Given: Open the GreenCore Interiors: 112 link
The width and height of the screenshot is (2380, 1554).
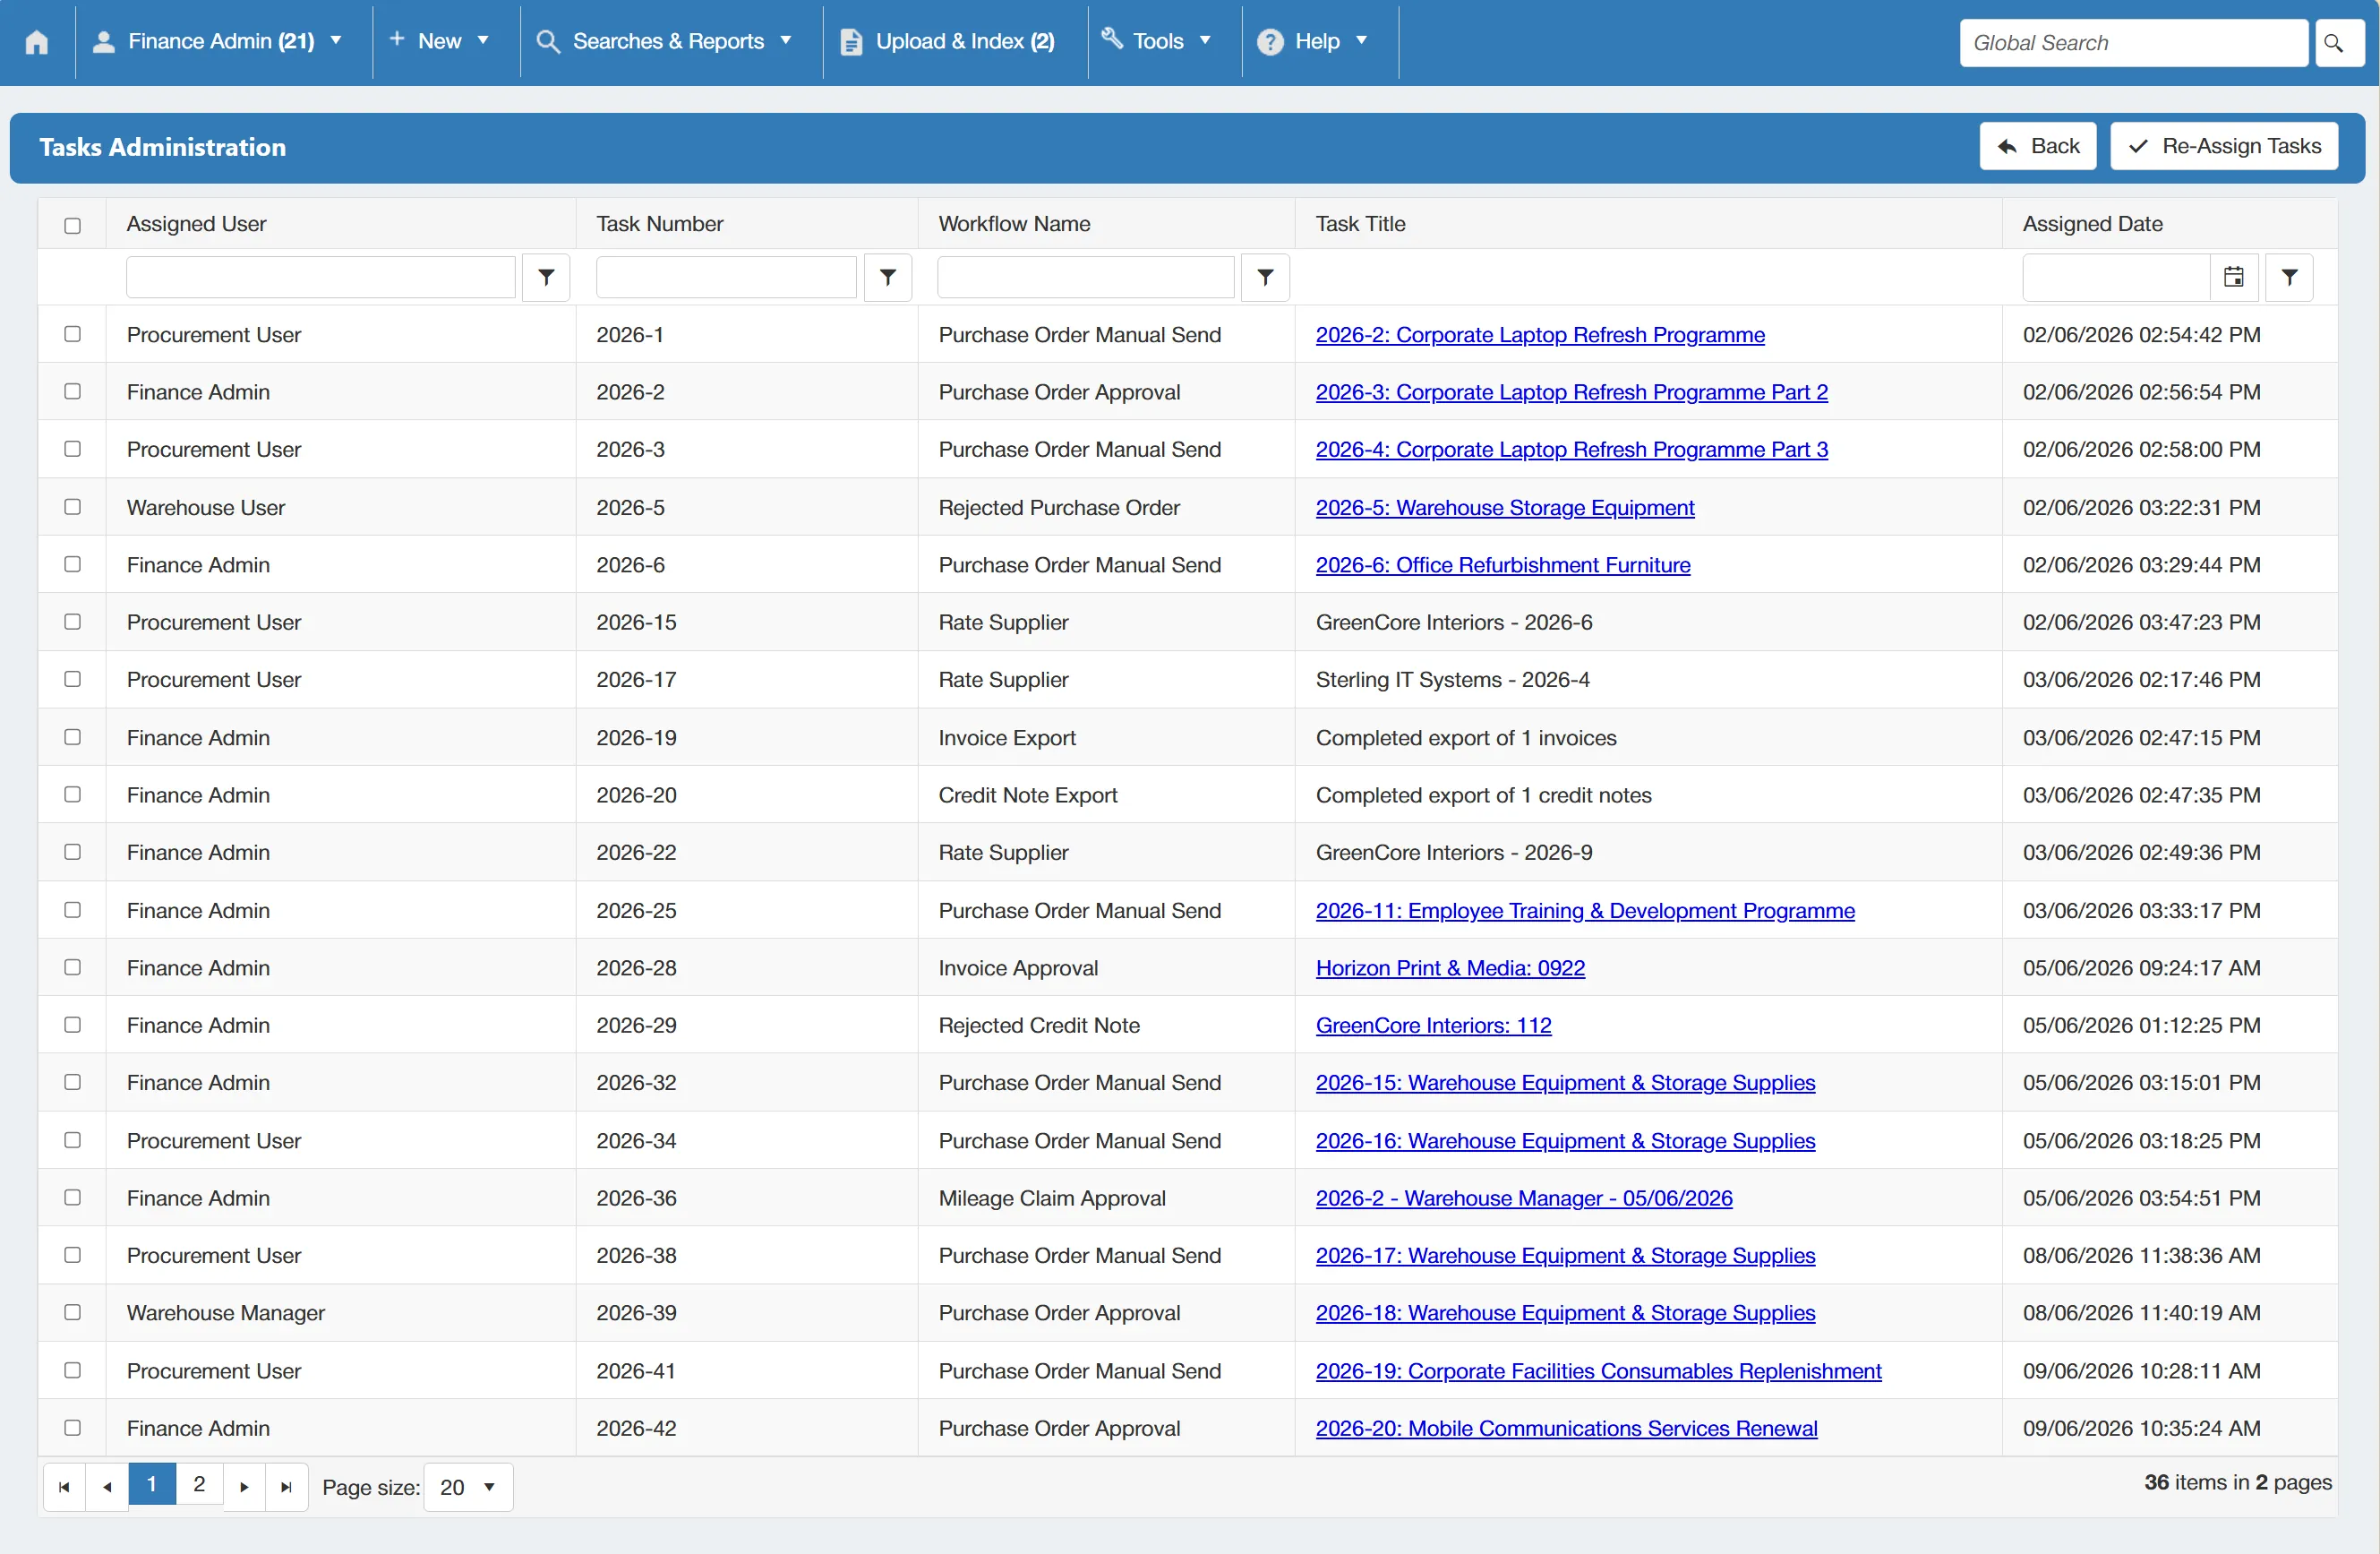Looking at the screenshot, I should tap(1433, 1025).
